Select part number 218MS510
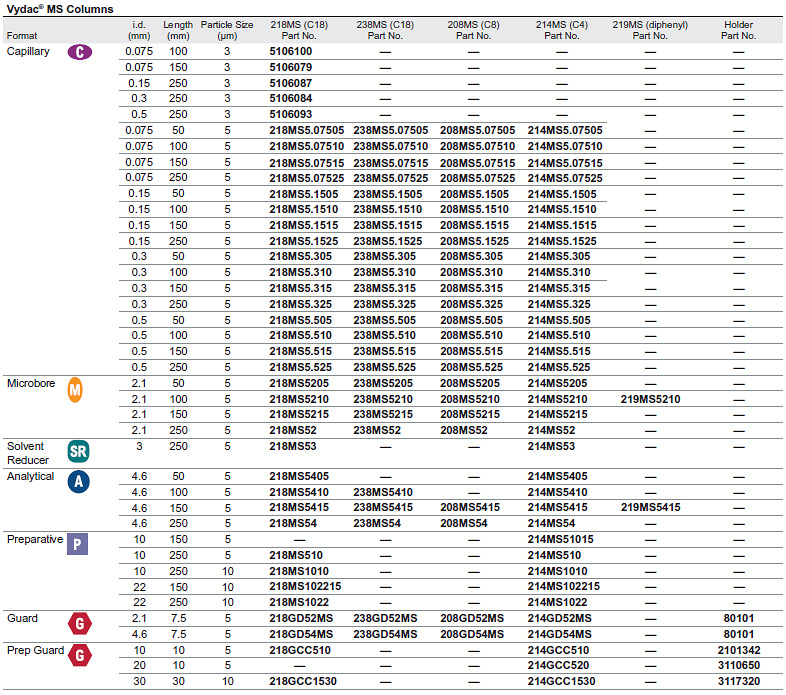The height and width of the screenshot is (695, 786). click(296, 556)
